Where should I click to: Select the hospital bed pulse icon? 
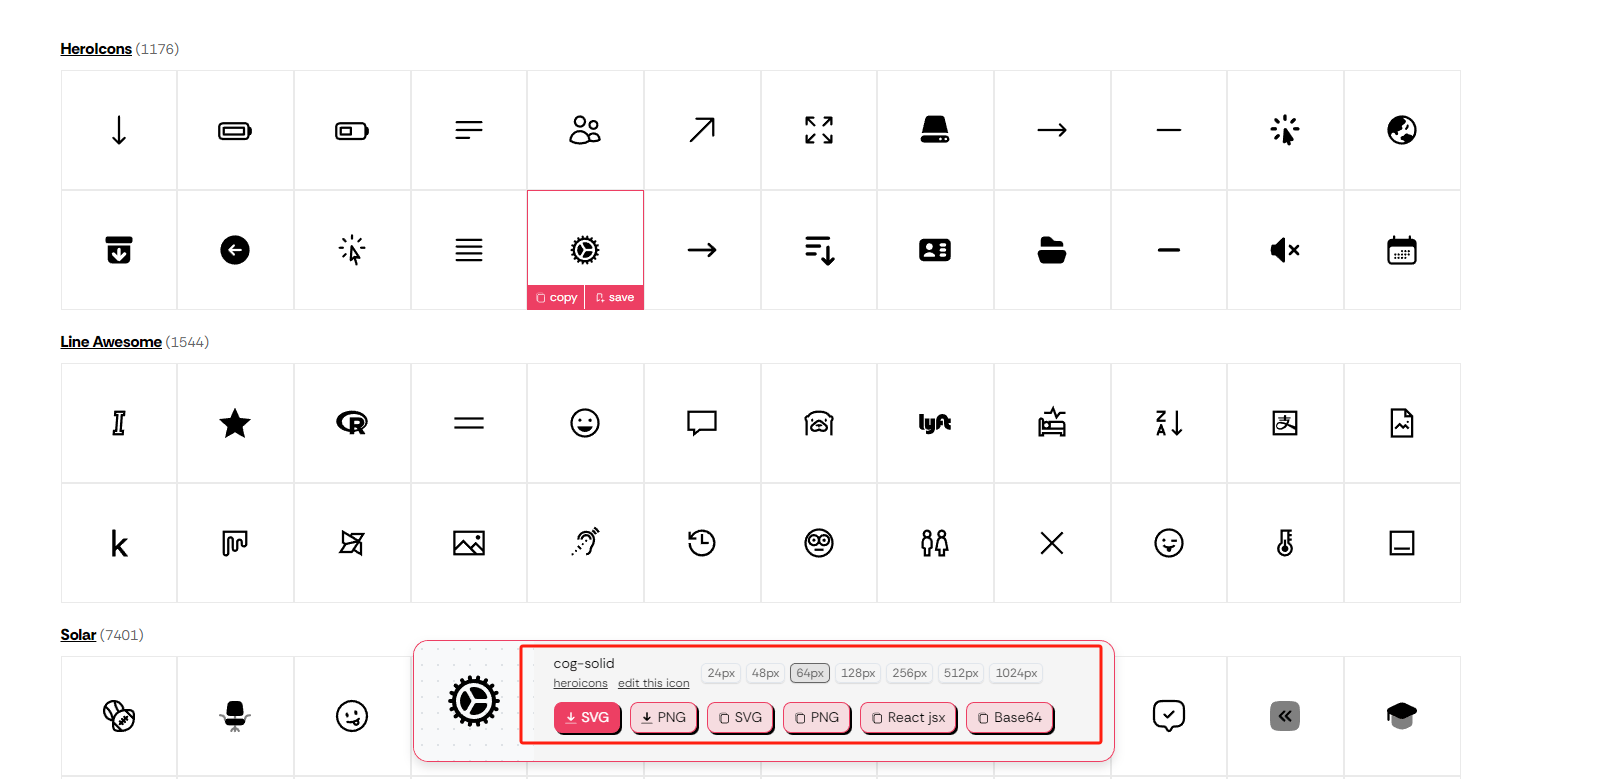[1052, 423]
